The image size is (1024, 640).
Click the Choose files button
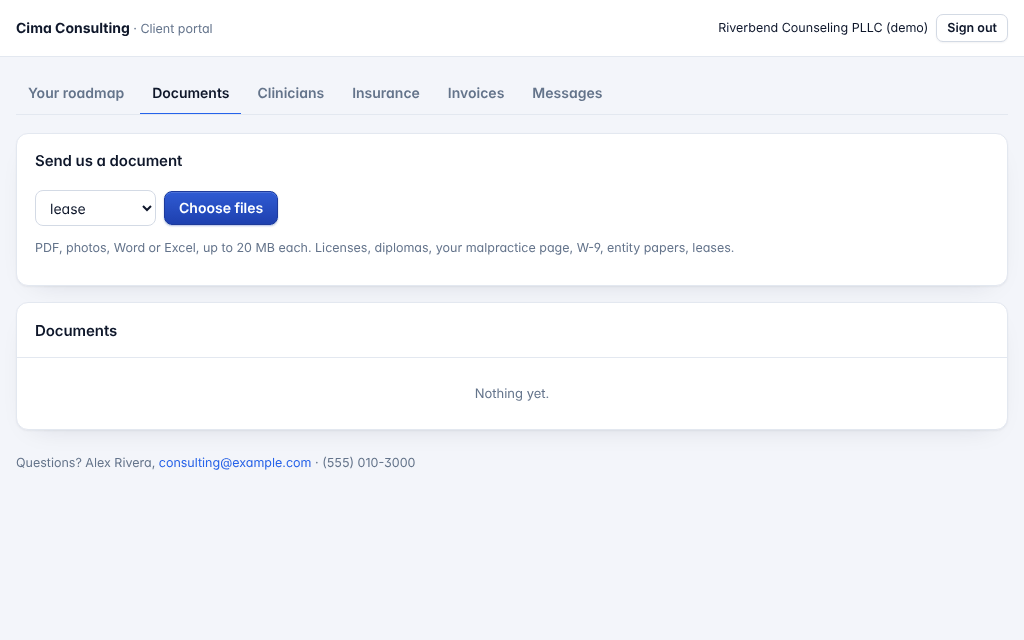click(x=221, y=208)
